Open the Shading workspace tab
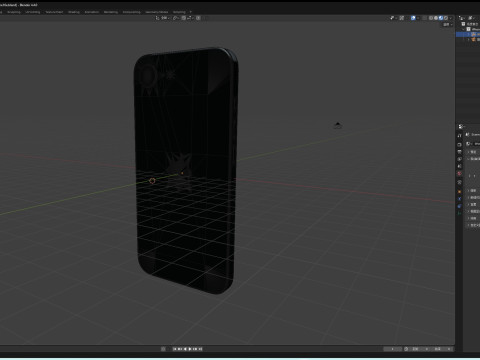This screenshot has width=480, height=360. (x=74, y=12)
